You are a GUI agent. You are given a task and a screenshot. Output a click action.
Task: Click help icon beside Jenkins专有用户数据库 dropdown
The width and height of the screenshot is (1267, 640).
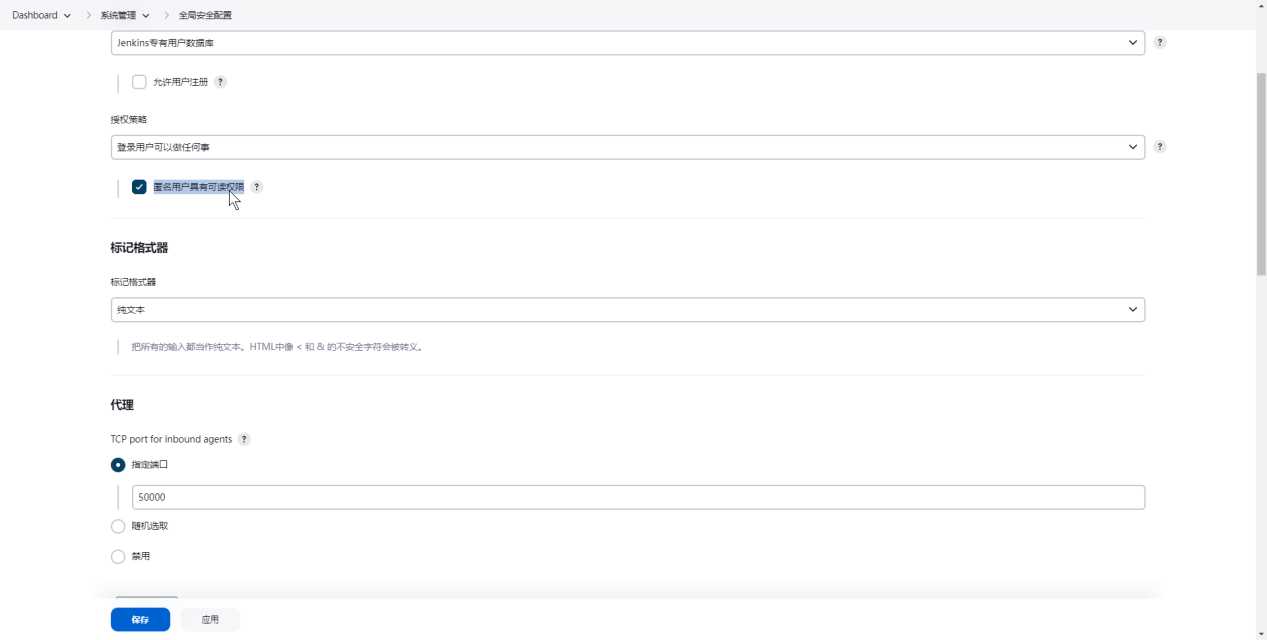click(x=1160, y=43)
